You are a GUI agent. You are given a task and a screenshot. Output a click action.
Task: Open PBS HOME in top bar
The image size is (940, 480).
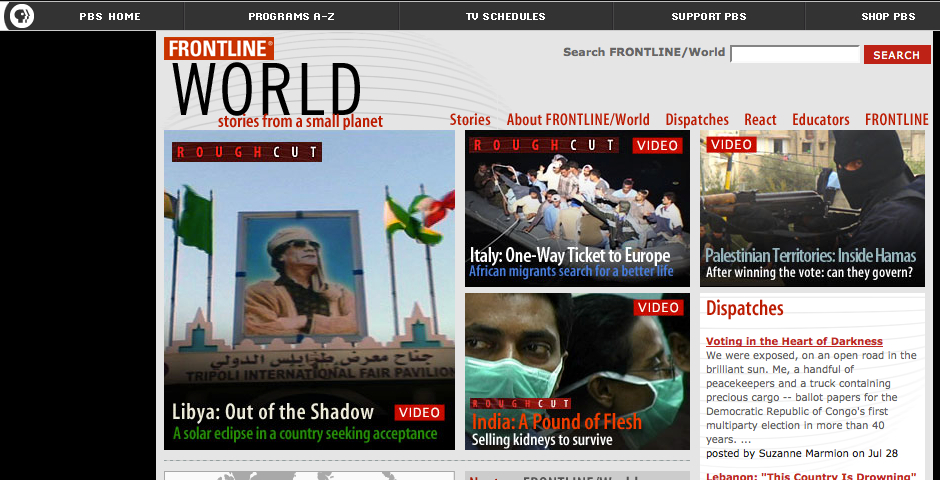click(x=110, y=17)
